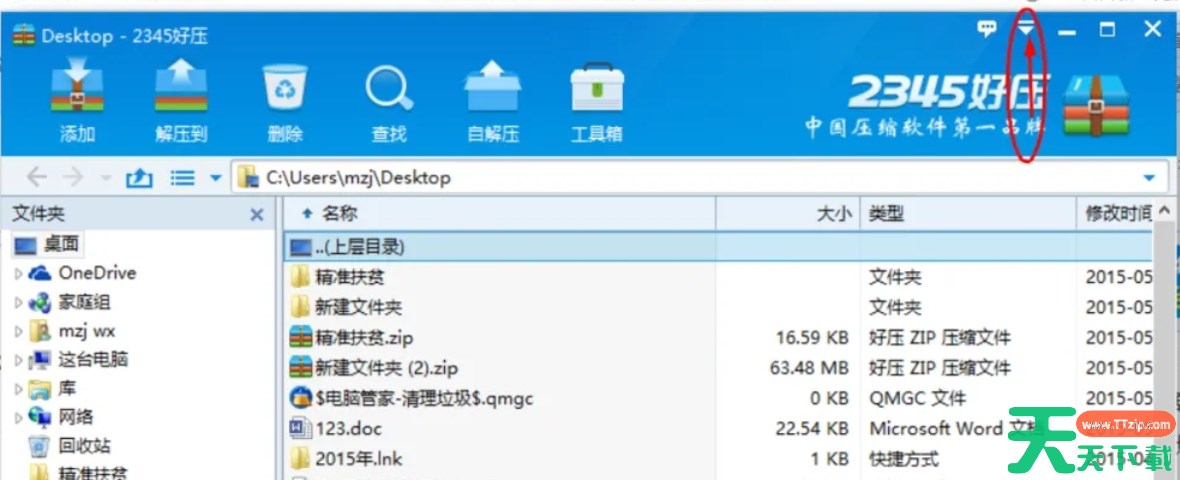1180x480 pixels.
Task: Click the 快捷方式 type cell
Action: tap(904, 458)
